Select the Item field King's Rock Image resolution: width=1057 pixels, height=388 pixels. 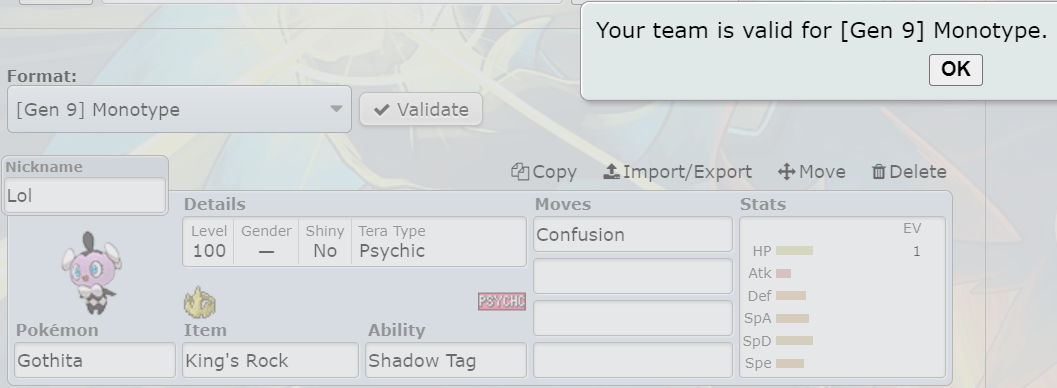tap(270, 360)
